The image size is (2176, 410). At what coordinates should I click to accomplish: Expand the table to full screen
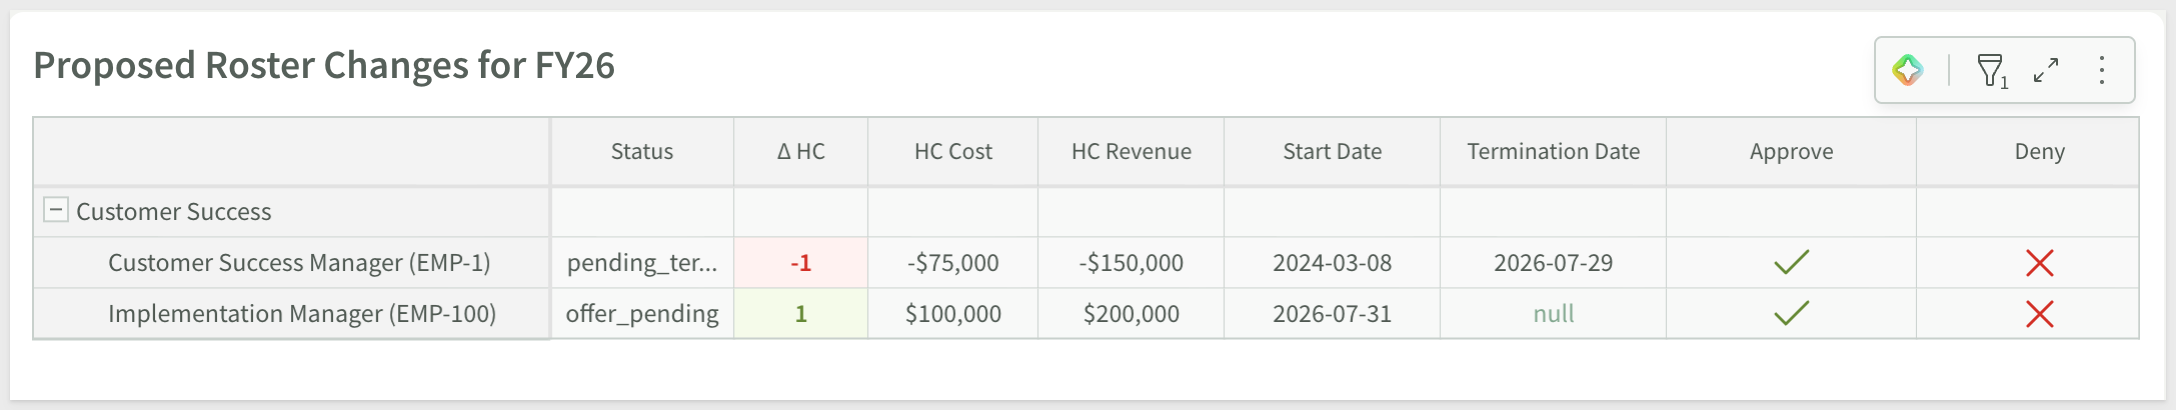[2046, 70]
